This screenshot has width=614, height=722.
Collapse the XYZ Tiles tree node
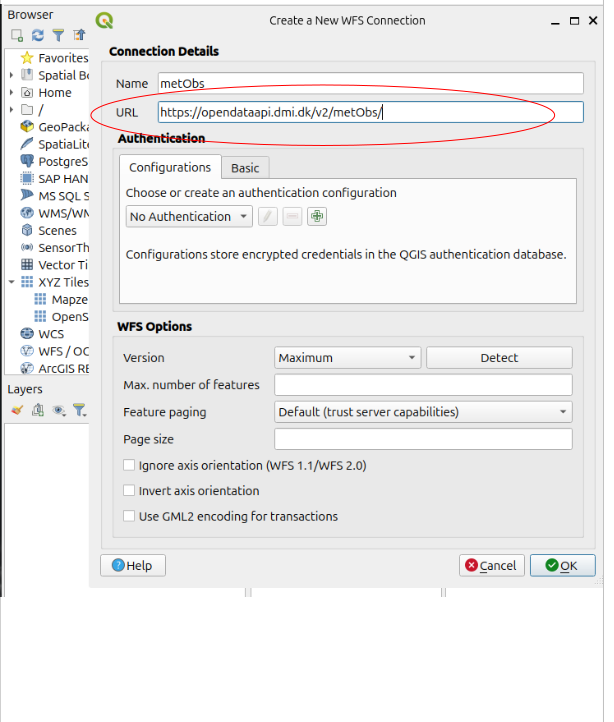[12, 283]
